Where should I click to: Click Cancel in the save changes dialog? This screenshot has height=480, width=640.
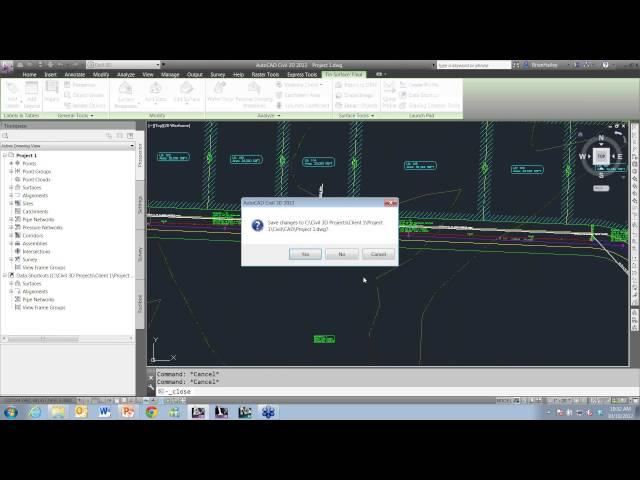pos(378,254)
